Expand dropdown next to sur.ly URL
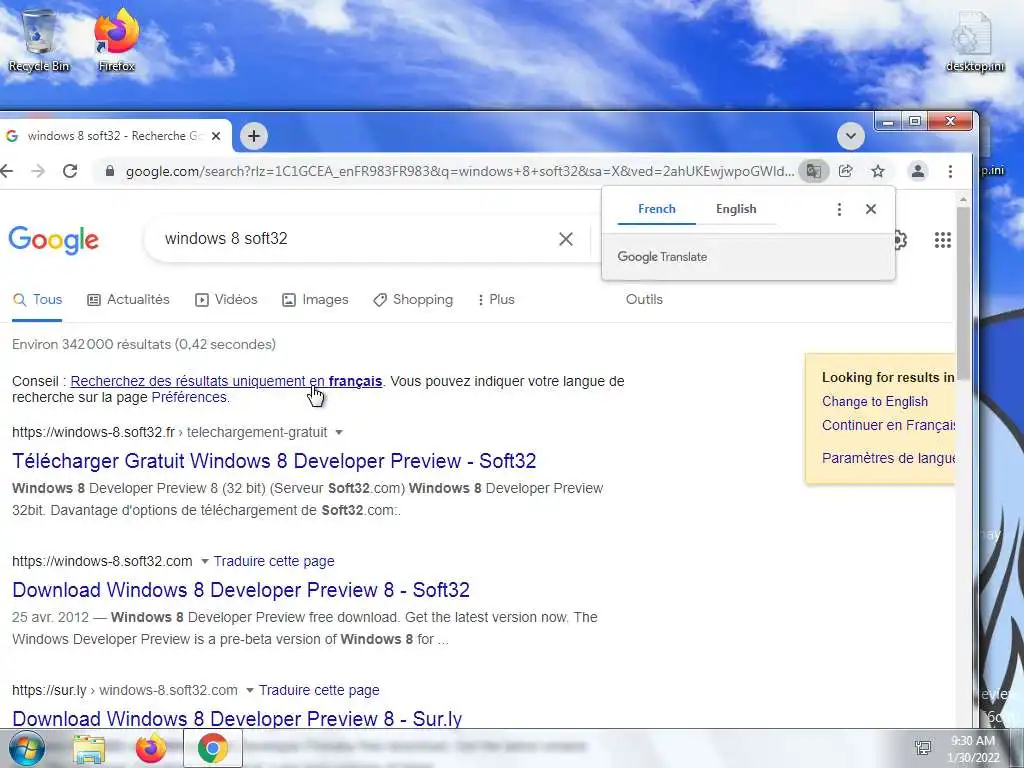Image resolution: width=1024 pixels, height=768 pixels. click(x=249, y=690)
